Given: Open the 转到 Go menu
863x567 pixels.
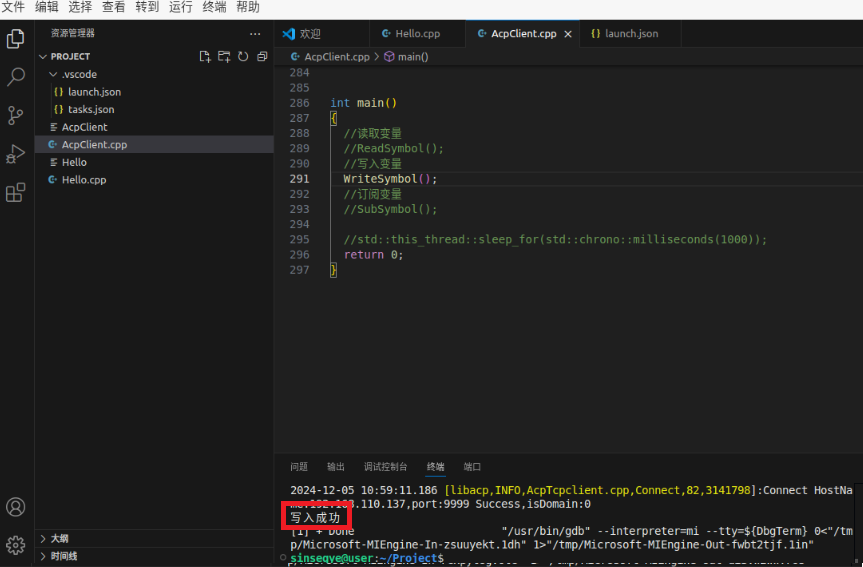Looking at the screenshot, I should tap(148, 7).
